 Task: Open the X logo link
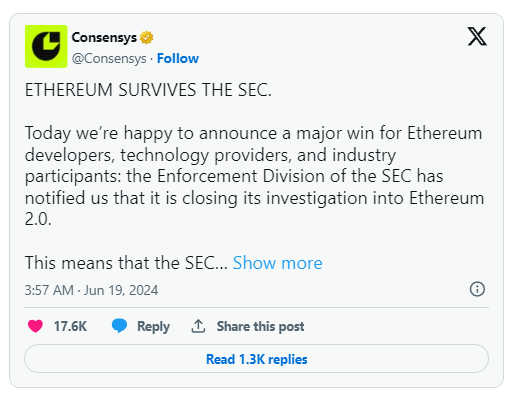click(477, 36)
